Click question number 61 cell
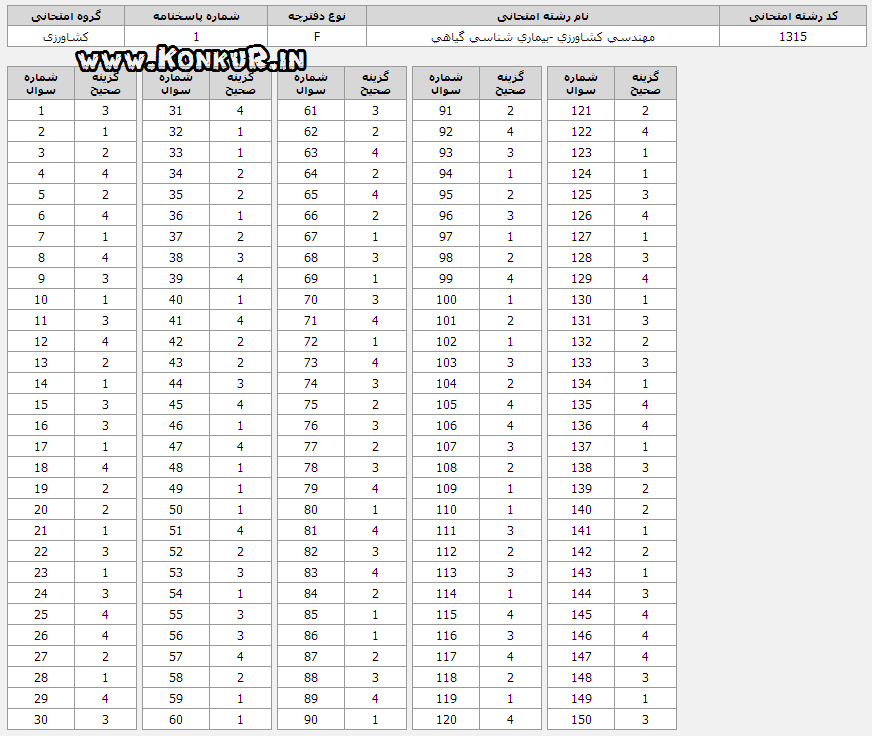This screenshot has width=872, height=736. pyautogui.click(x=311, y=111)
